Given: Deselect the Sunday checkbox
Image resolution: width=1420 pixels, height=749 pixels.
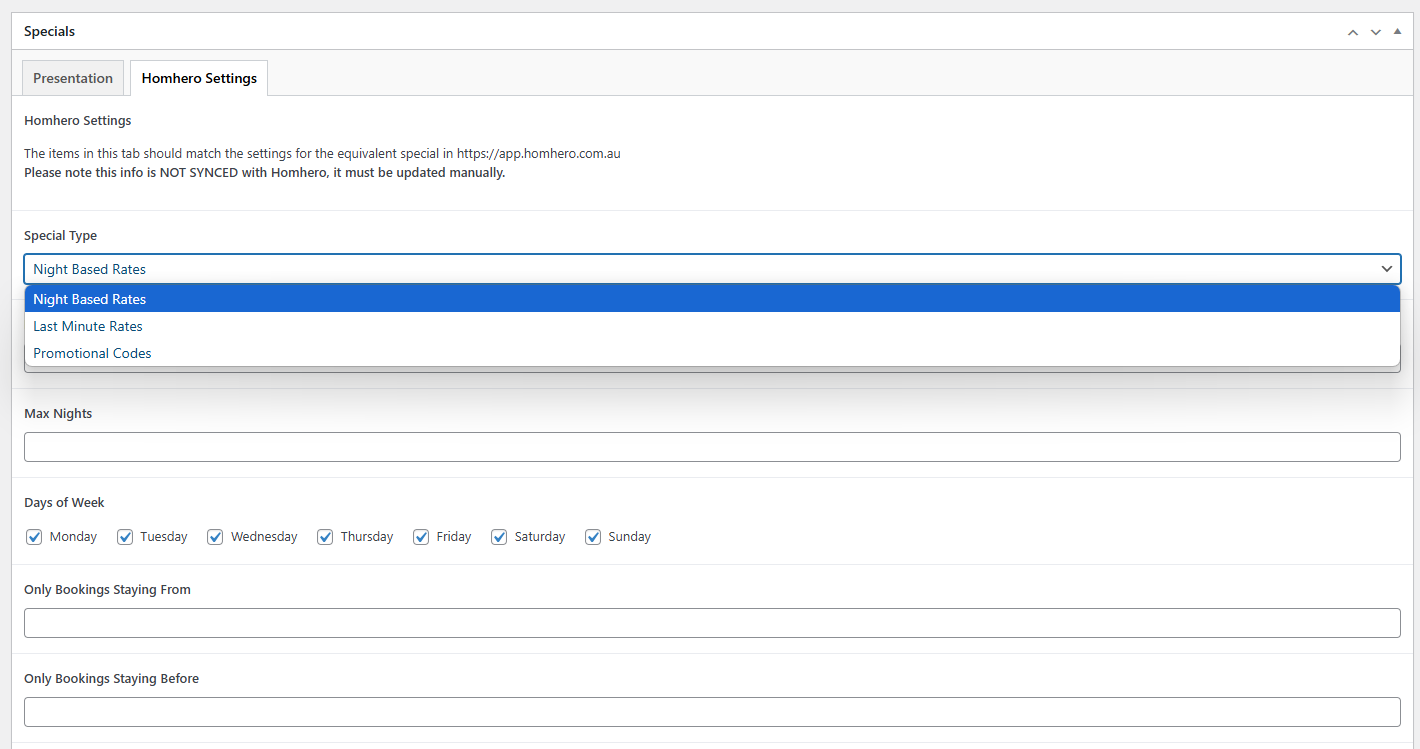Looking at the screenshot, I should [593, 537].
